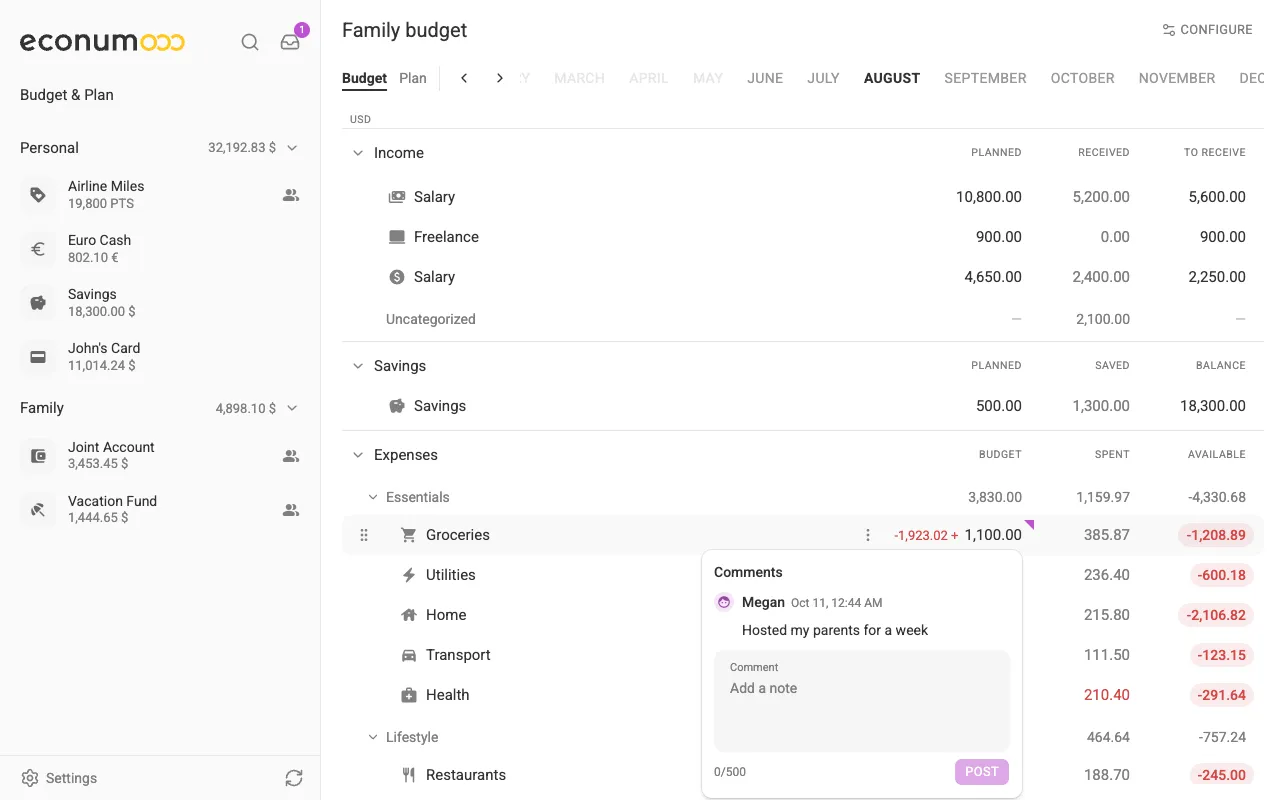Click the econum logo
Screen dimensions: 1280x800
coord(102,42)
